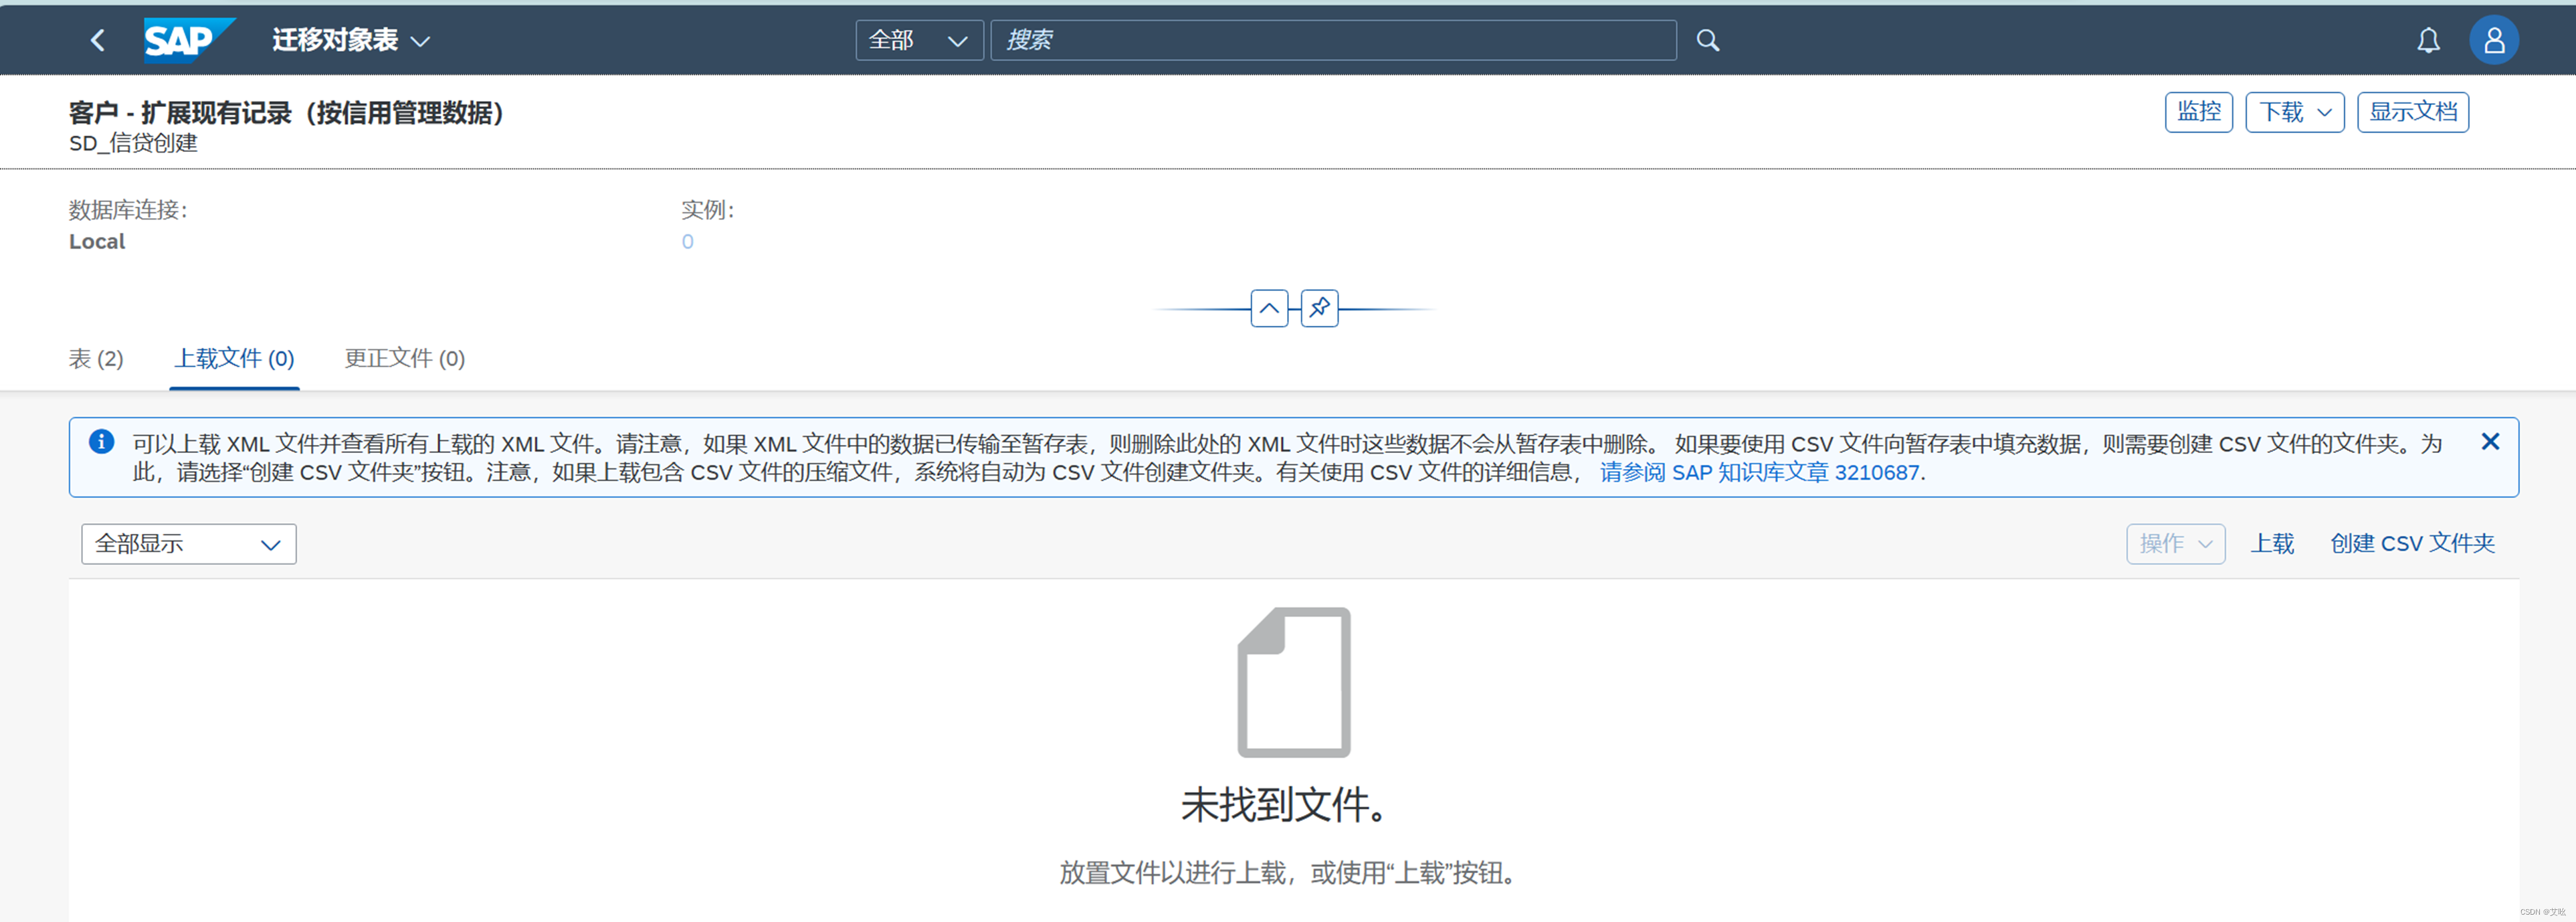Click the Local database connection value
The image size is (2576, 922).
97,241
